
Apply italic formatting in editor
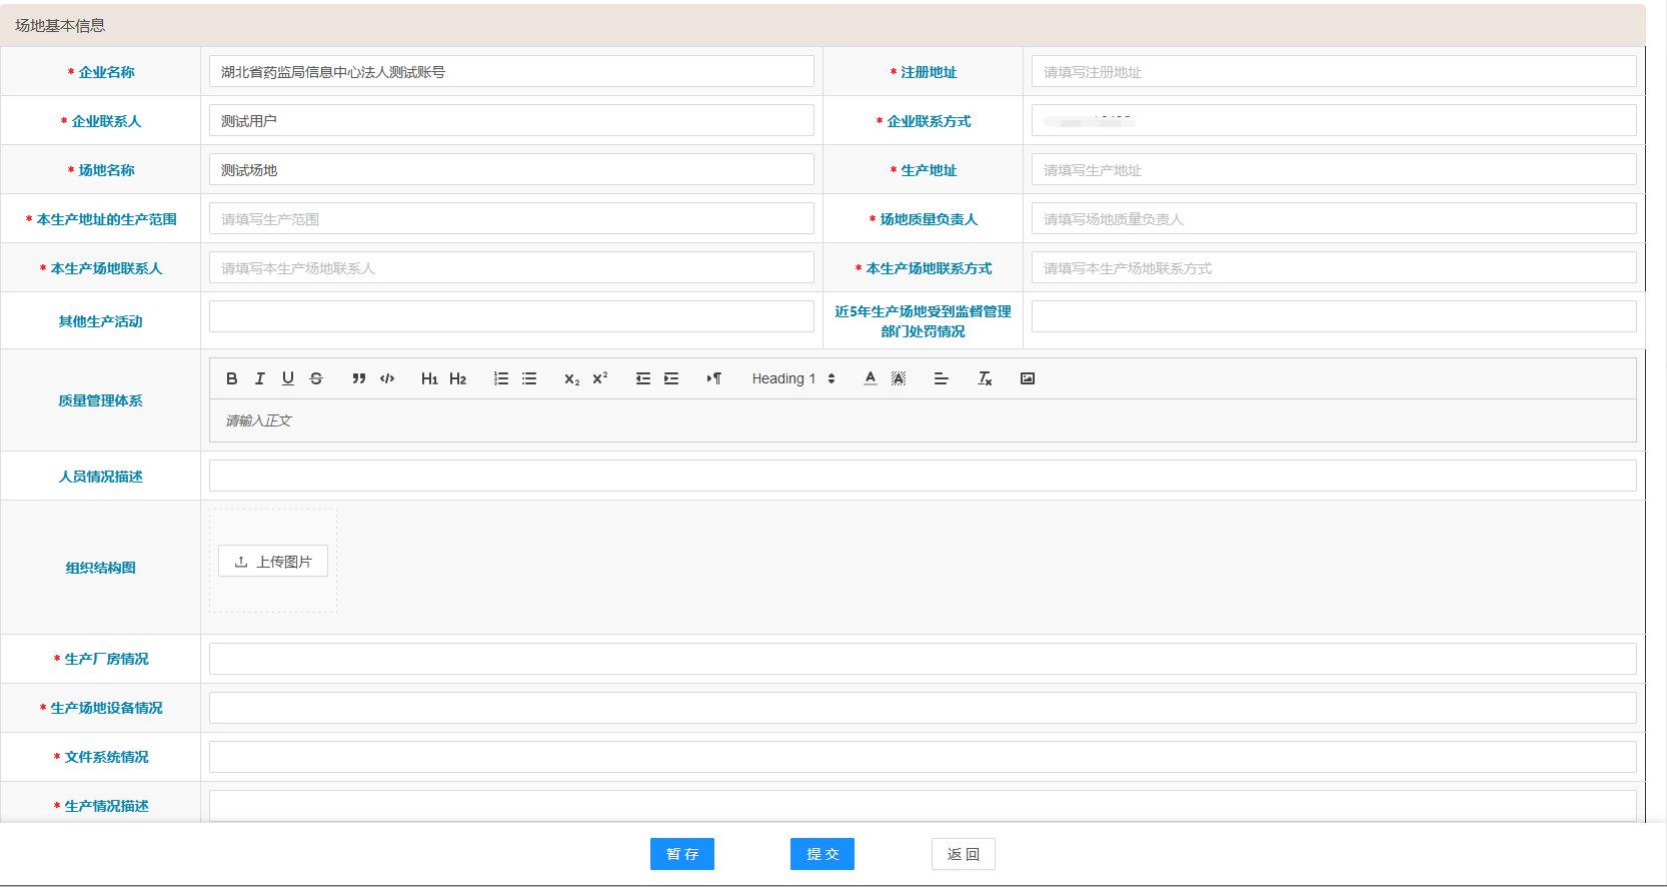coord(259,378)
